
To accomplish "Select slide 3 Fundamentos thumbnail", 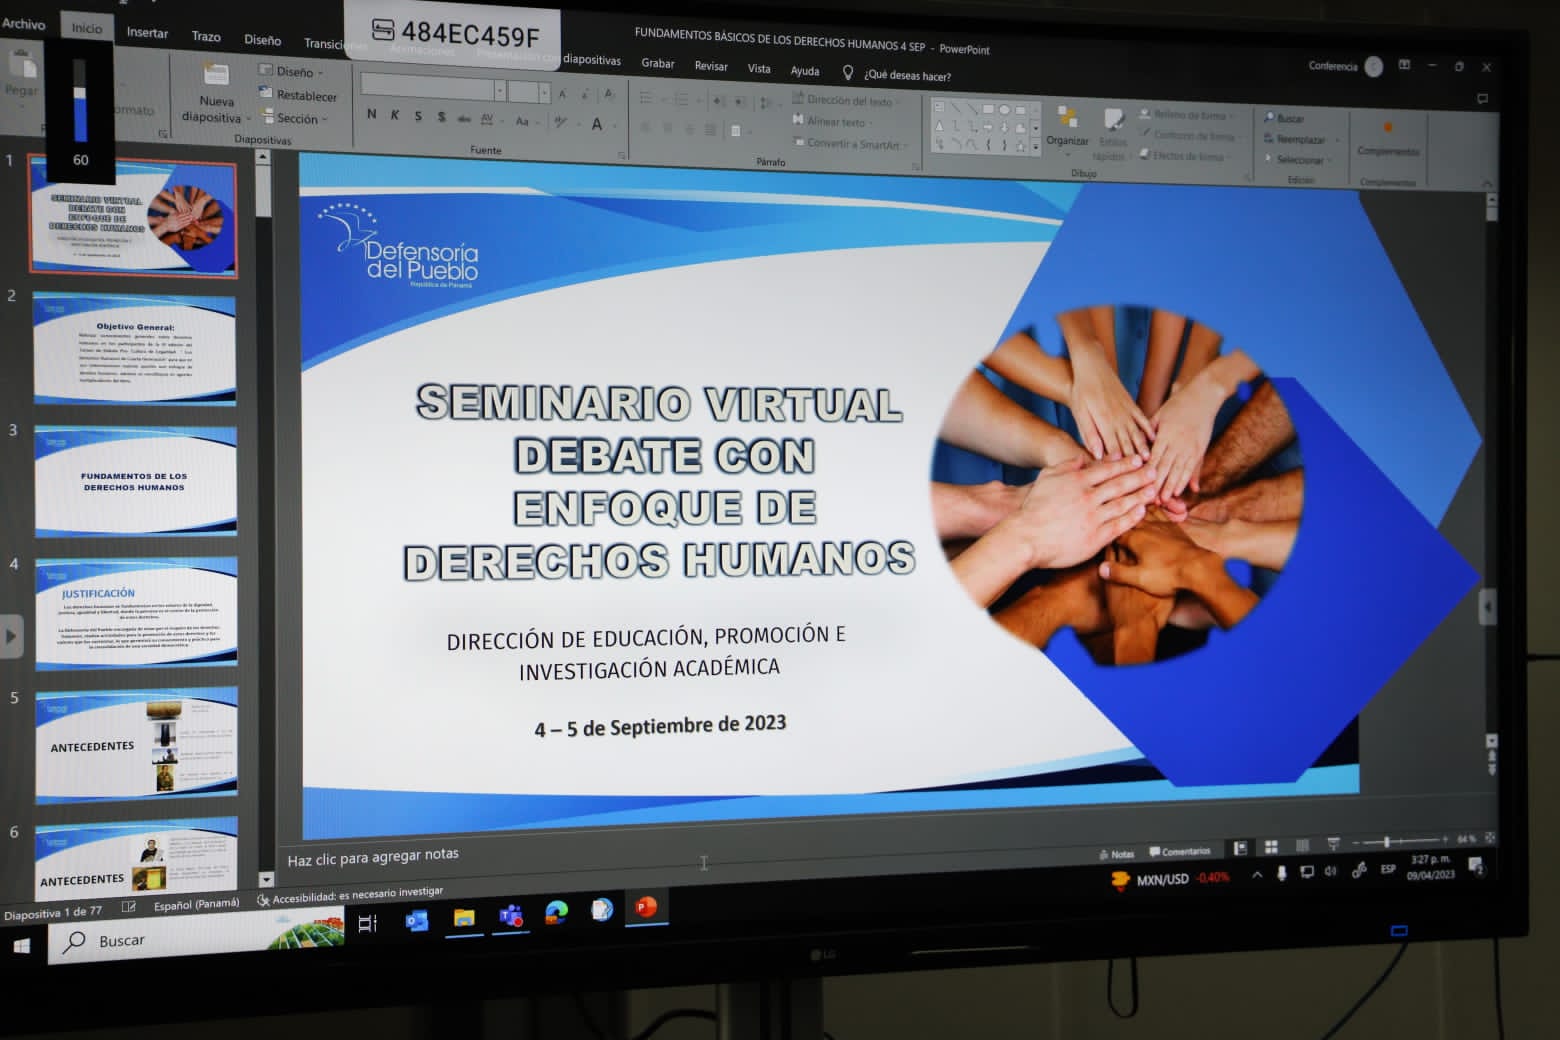I will point(135,482).
